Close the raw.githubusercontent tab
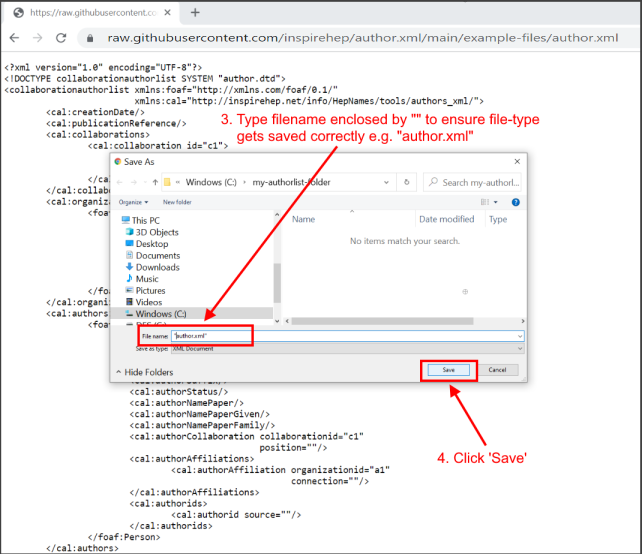 tap(167, 13)
